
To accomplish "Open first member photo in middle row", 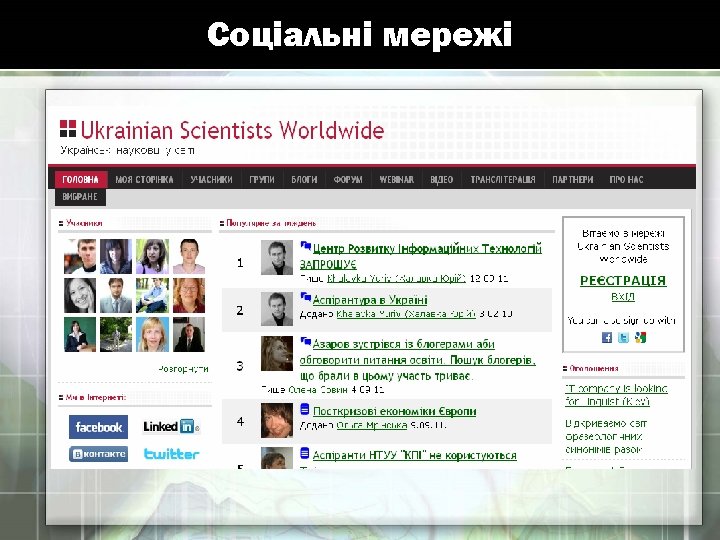I will point(80,296).
